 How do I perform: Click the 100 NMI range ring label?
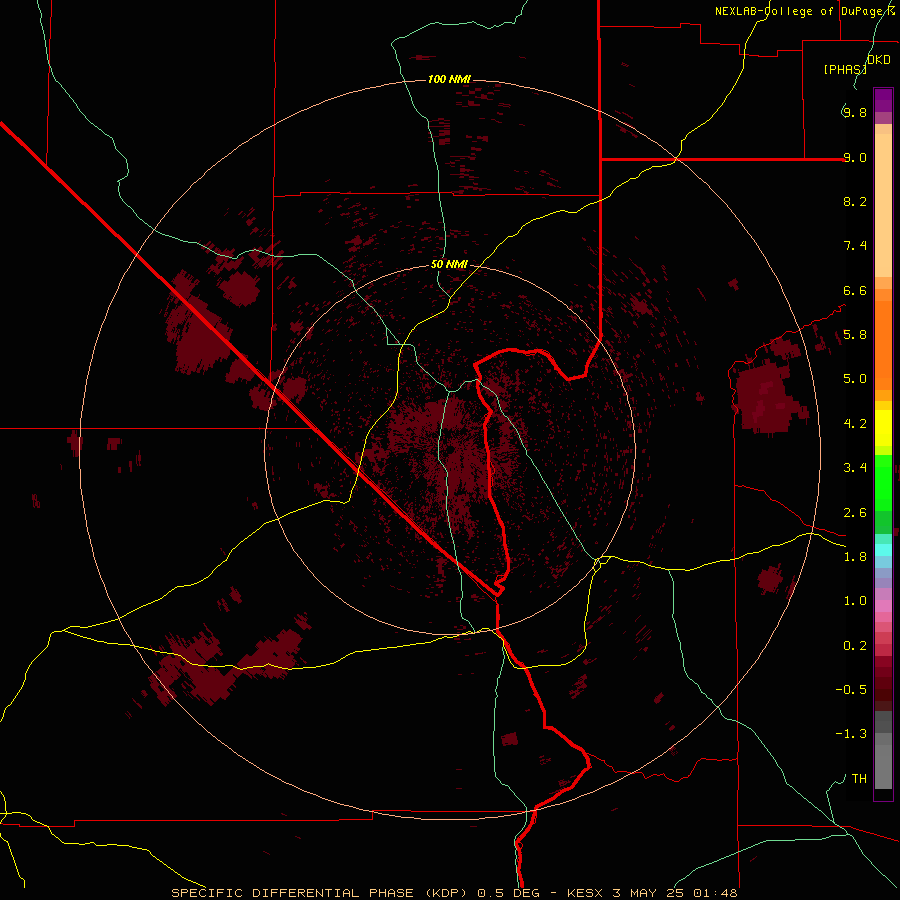click(x=449, y=79)
